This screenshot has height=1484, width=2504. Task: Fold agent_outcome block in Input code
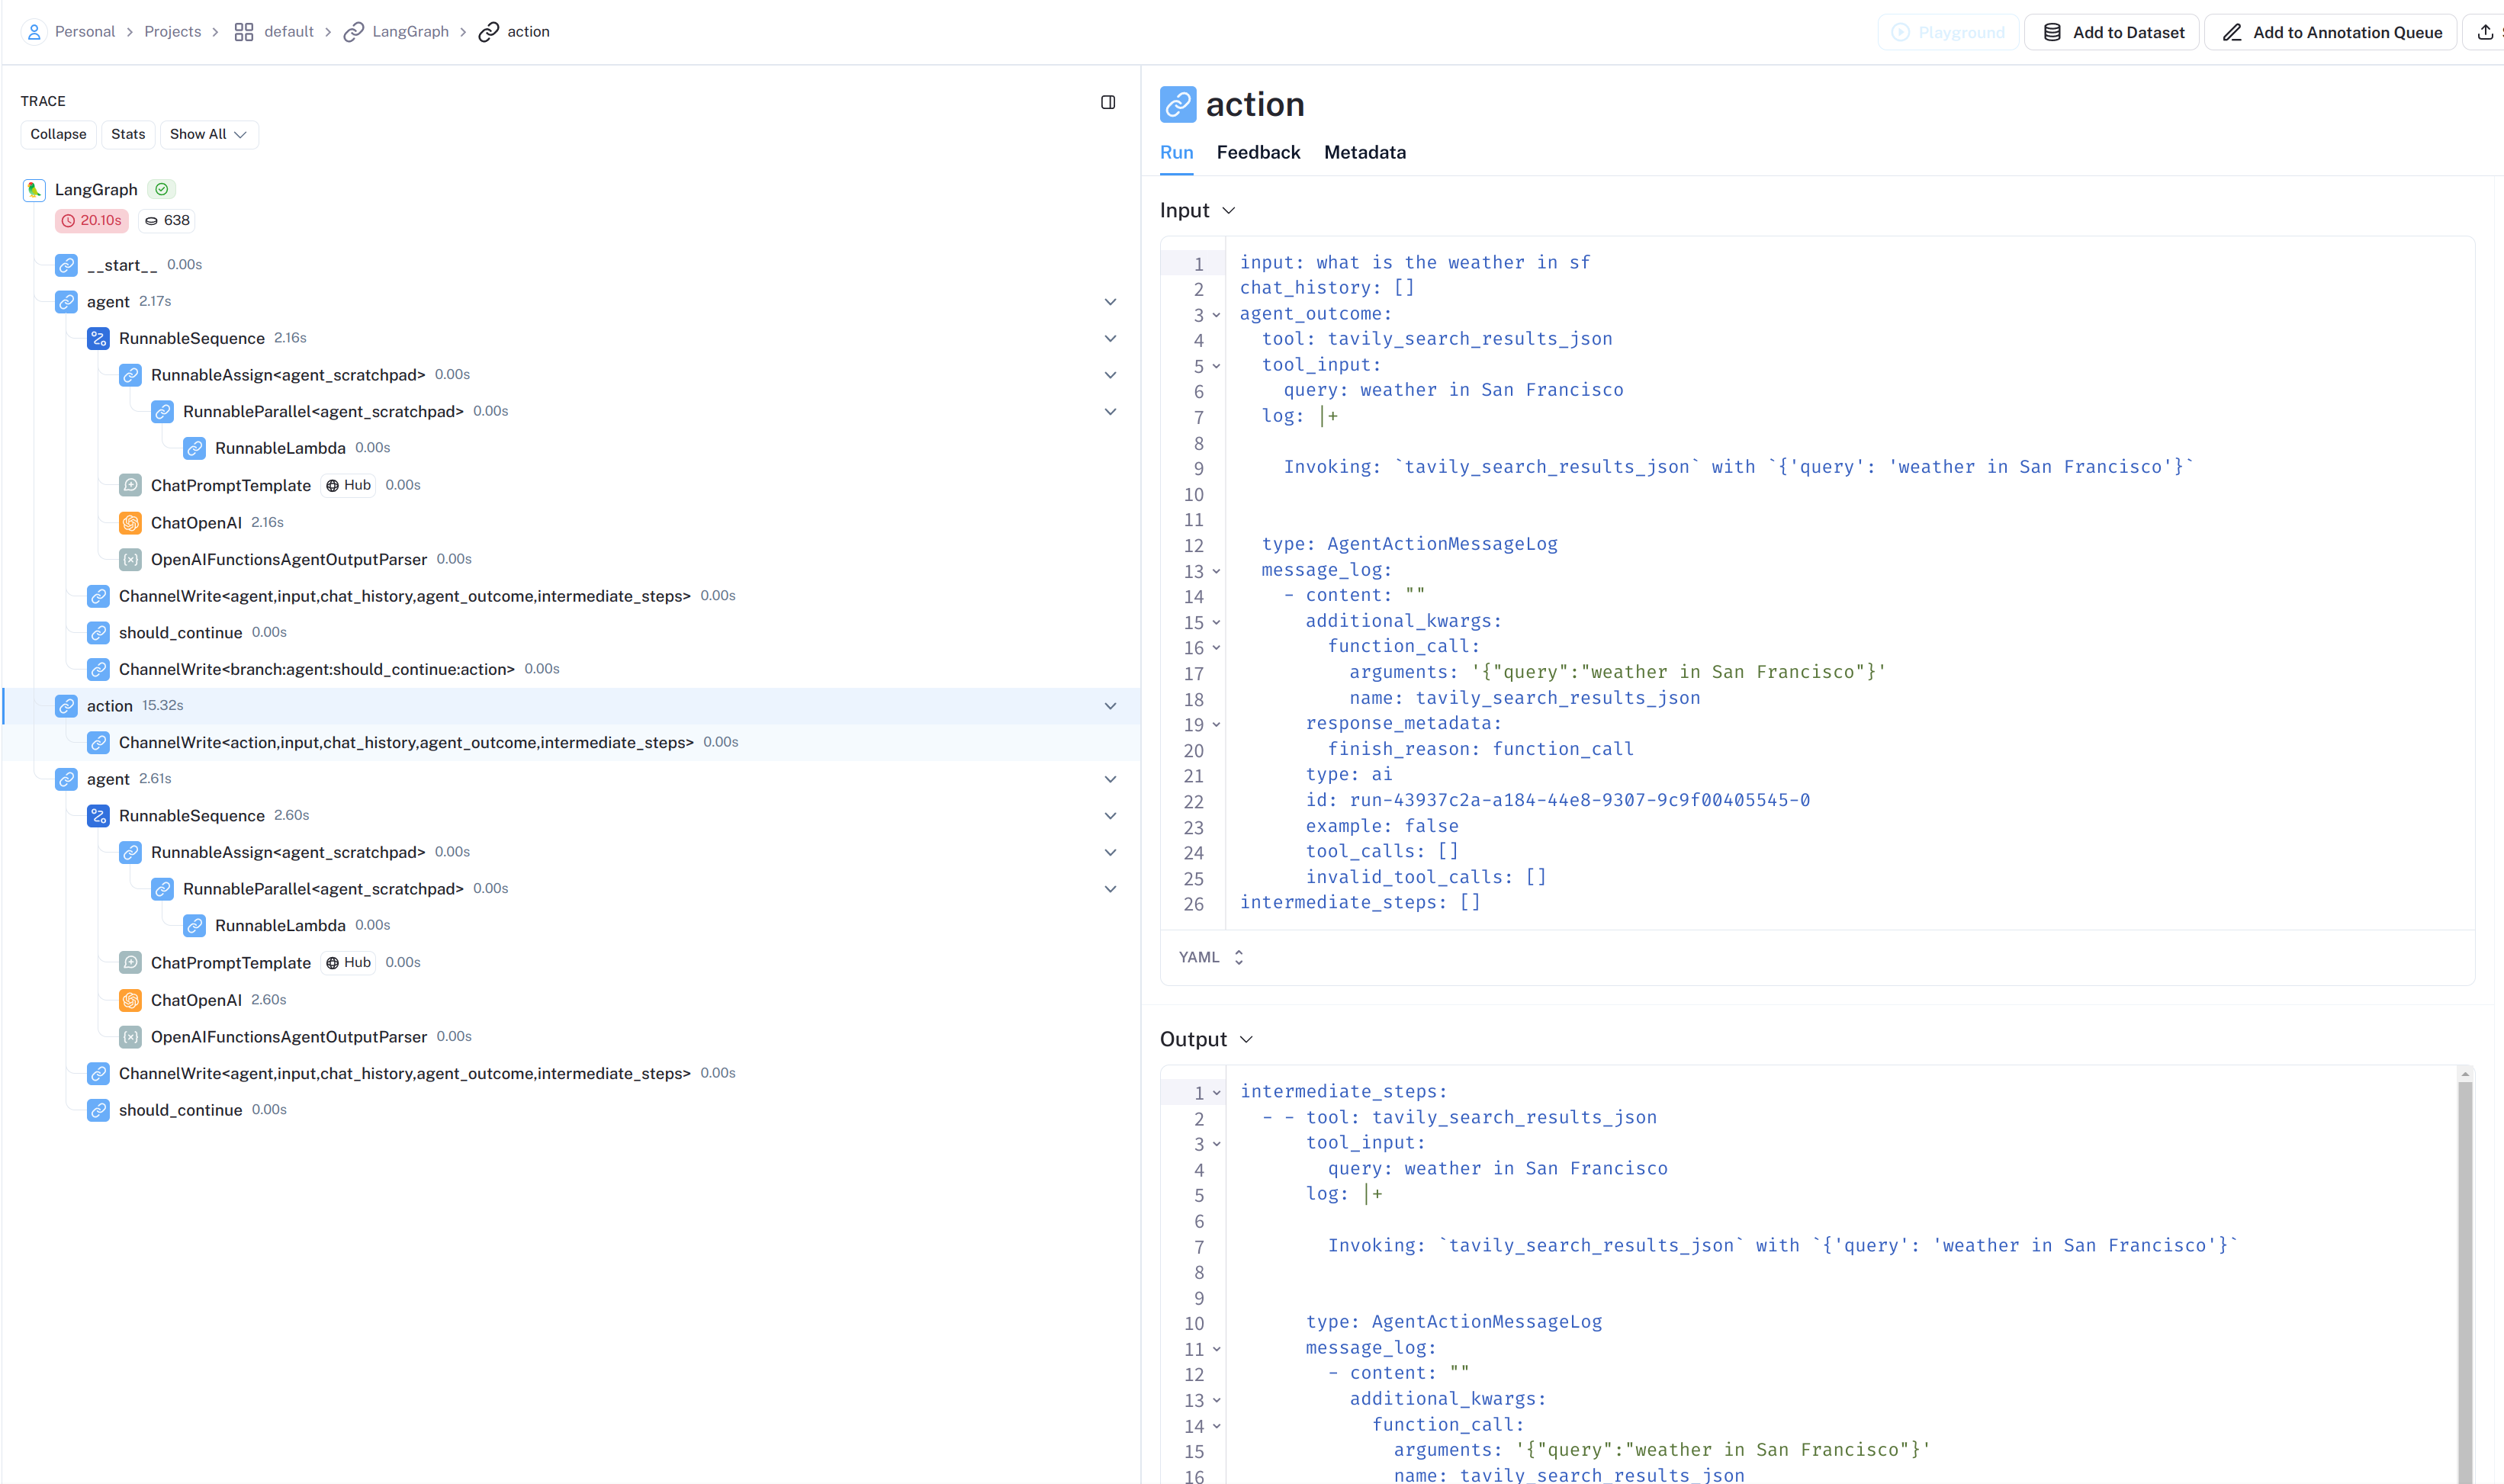pyautogui.click(x=1217, y=315)
